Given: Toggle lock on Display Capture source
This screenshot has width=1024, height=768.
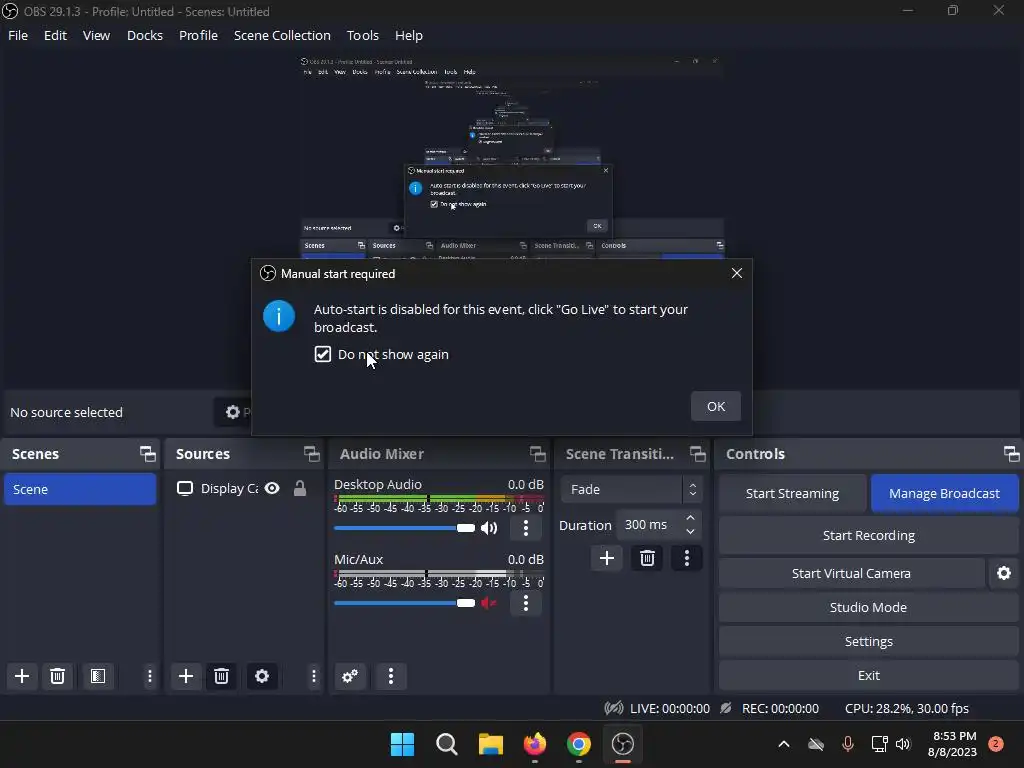Looking at the screenshot, I should point(300,488).
